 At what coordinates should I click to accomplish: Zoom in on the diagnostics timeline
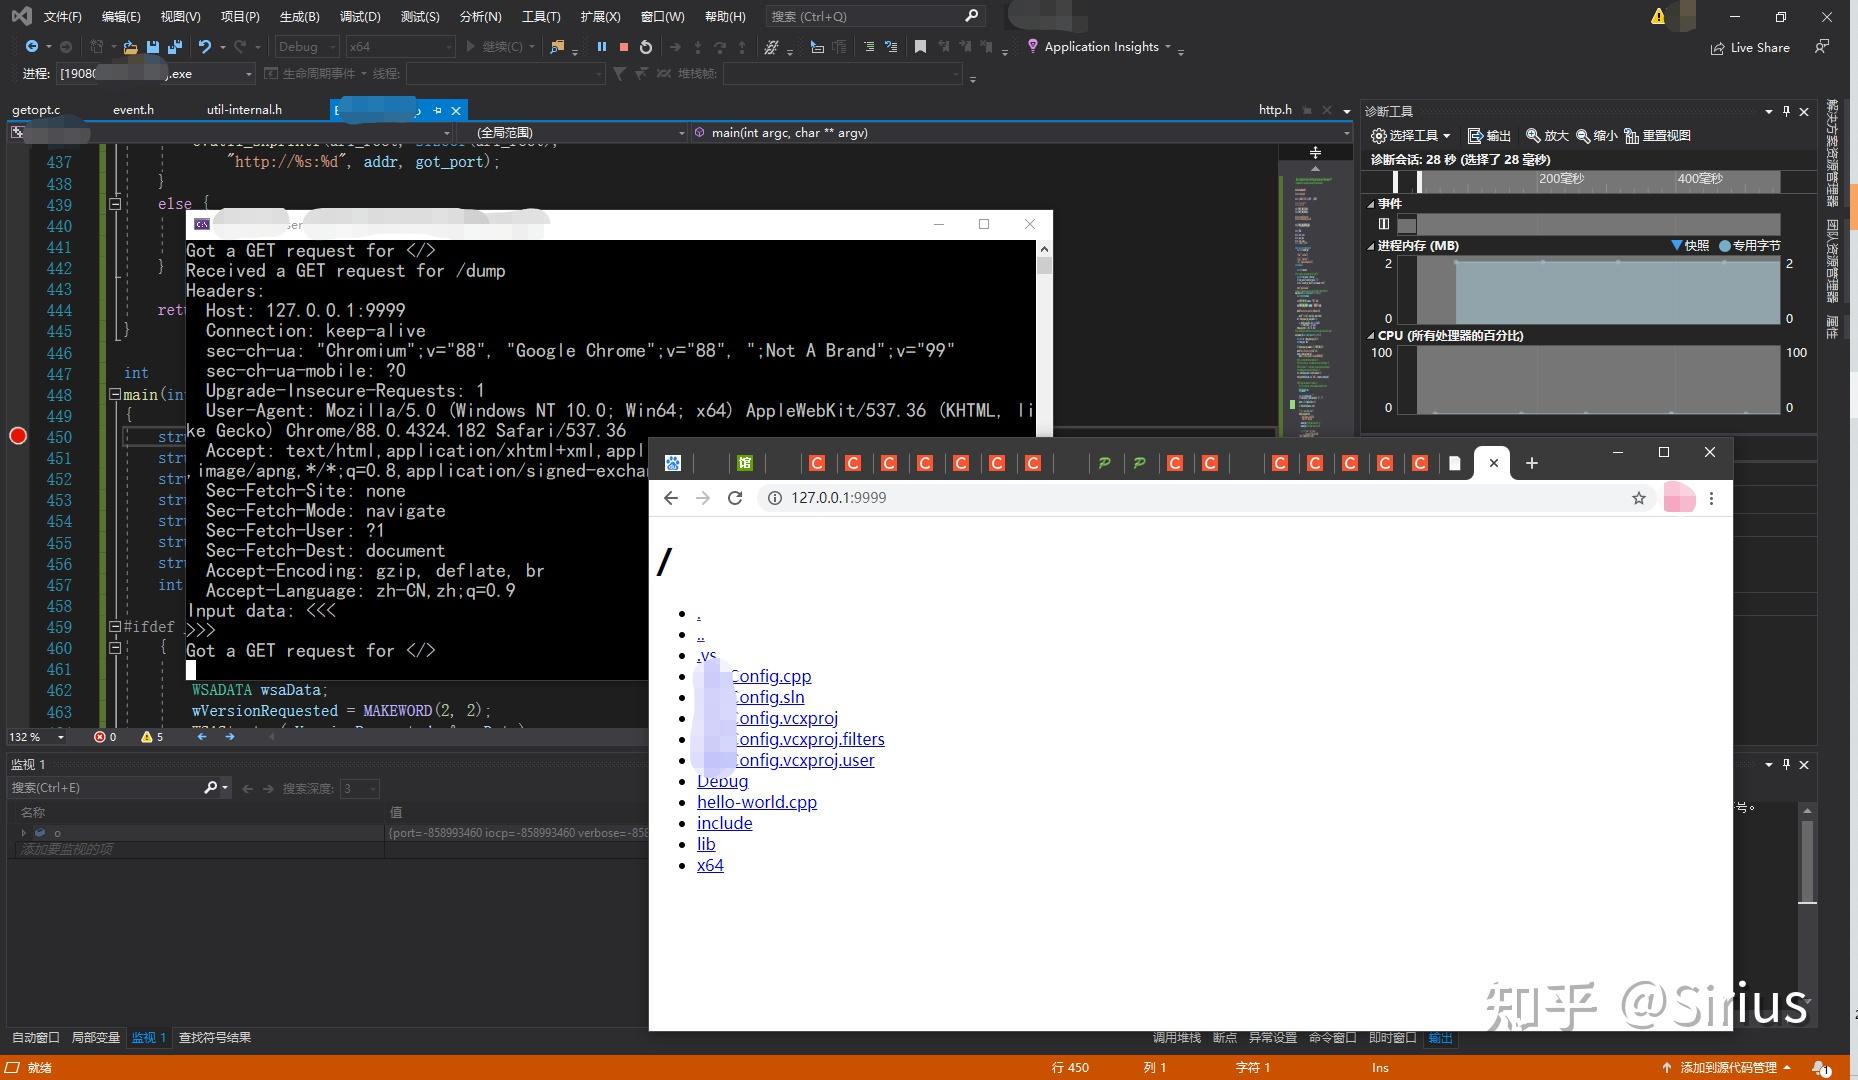pyautogui.click(x=1547, y=136)
